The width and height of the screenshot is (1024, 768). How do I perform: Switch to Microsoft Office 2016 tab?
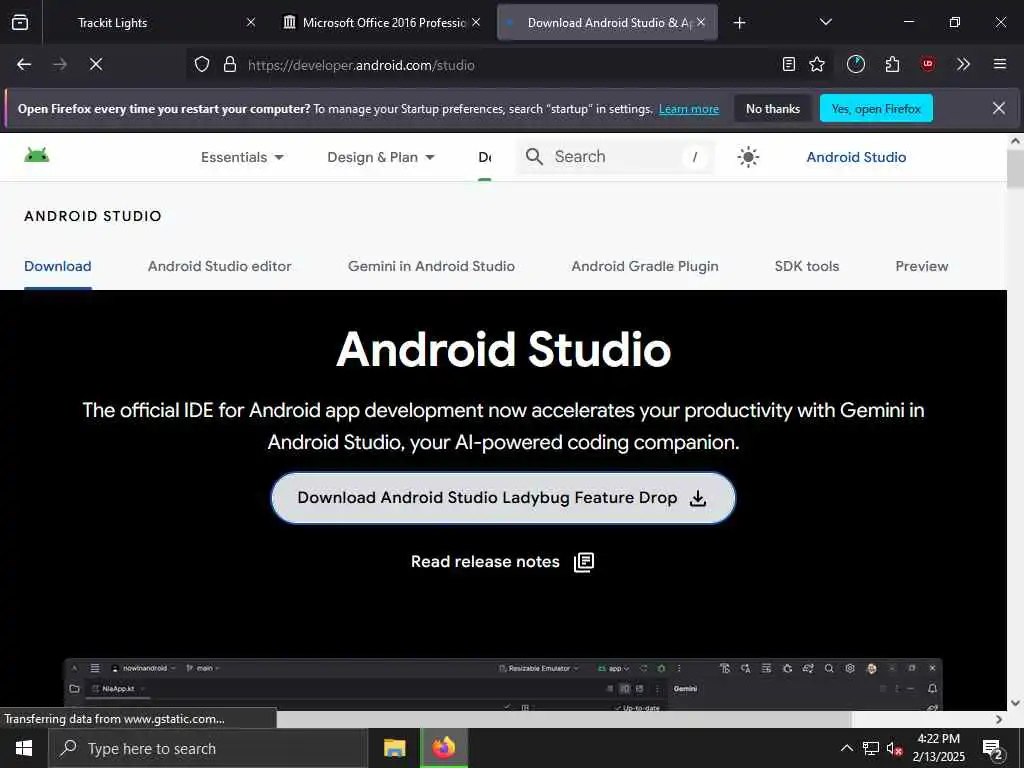pyautogui.click(x=382, y=23)
